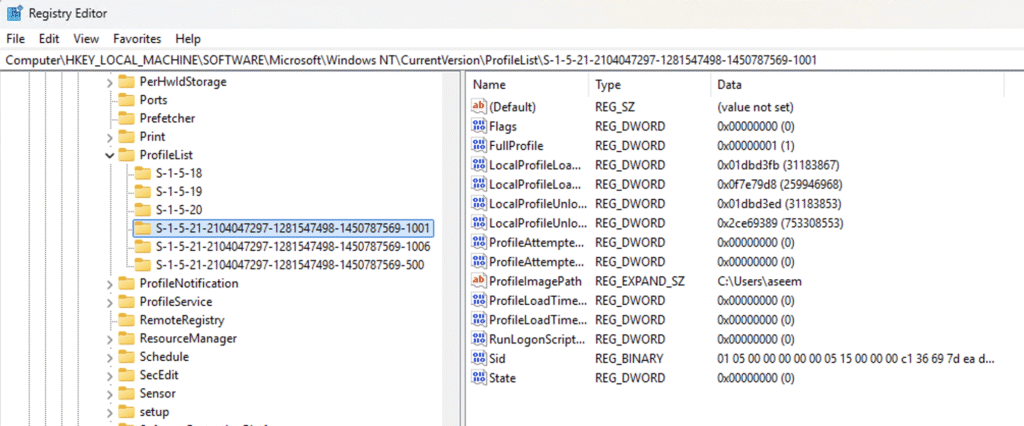The width and height of the screenshot is (1024, 426).
Task: Open the Favorites menu
Action: pos(137,39)
